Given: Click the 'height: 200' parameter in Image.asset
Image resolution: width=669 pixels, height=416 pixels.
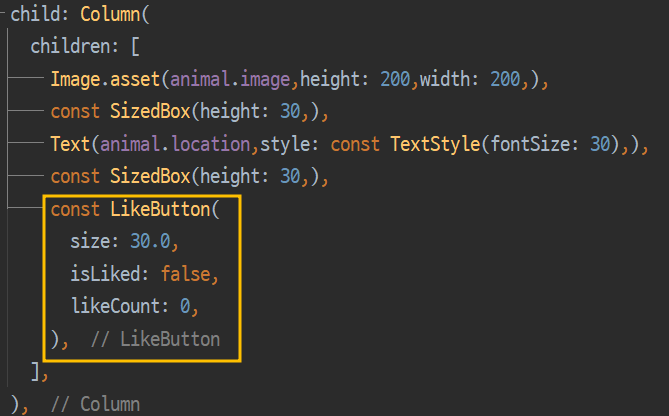Looking at the screenshot, I should [x=355, y=79].
